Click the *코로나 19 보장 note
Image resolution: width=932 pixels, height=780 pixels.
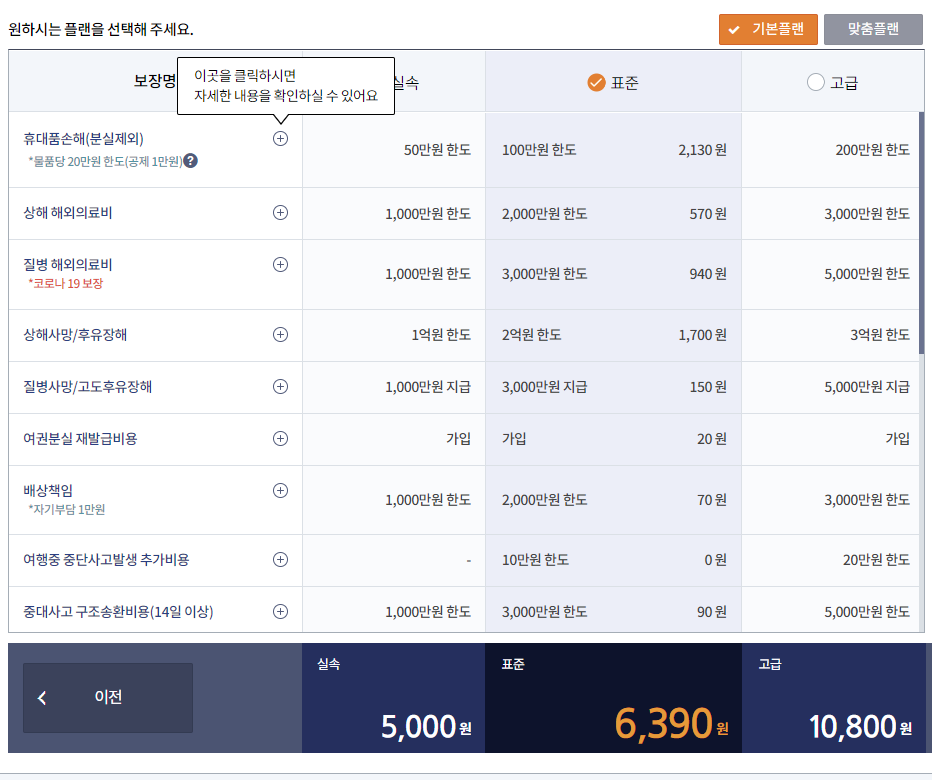click(65, 284)
